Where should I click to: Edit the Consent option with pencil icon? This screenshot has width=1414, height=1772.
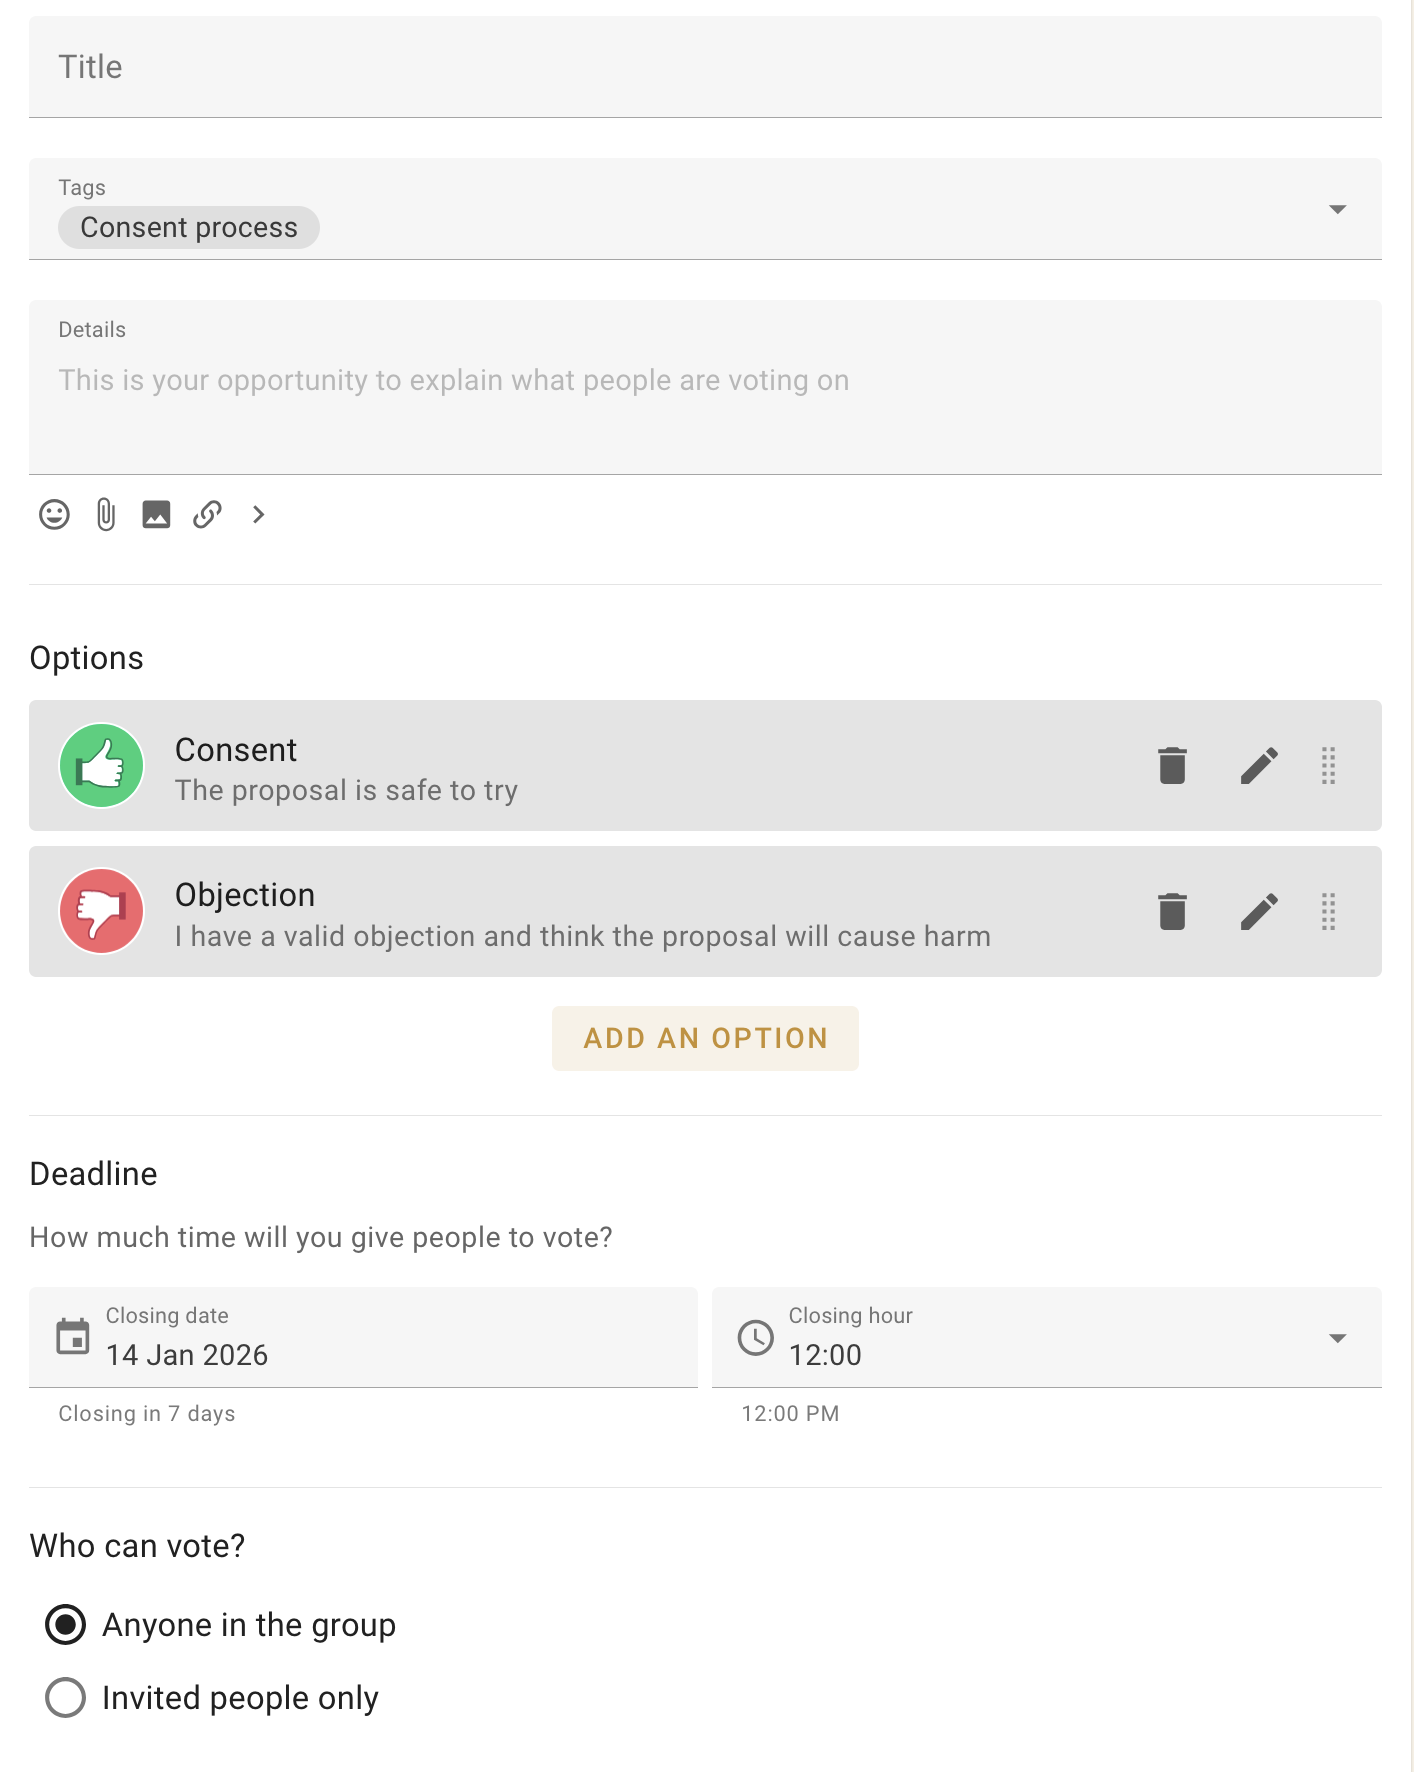point(1259,765)
